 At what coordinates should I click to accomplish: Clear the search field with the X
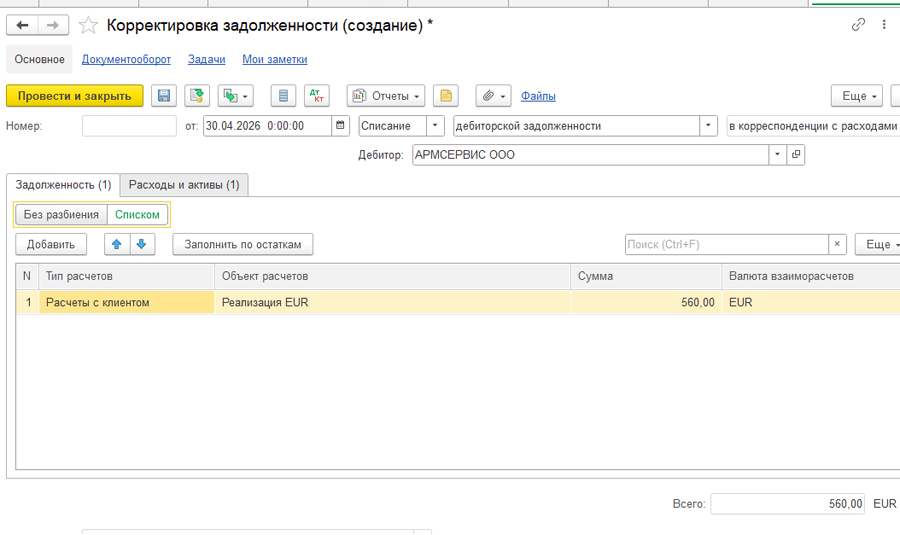837,244
